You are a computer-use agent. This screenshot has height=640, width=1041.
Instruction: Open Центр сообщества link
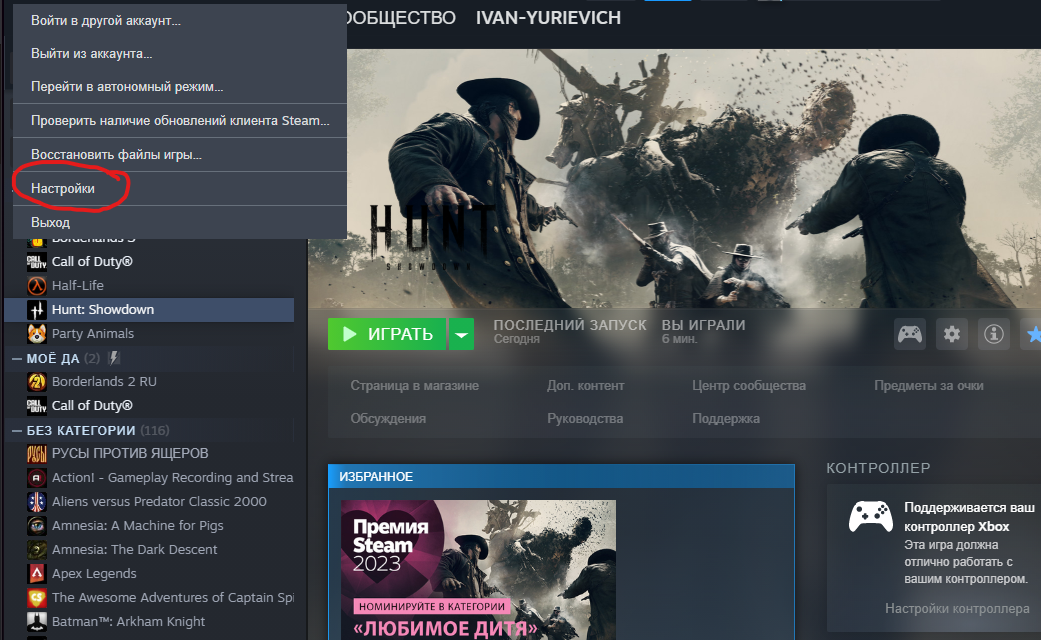[749, 386]
